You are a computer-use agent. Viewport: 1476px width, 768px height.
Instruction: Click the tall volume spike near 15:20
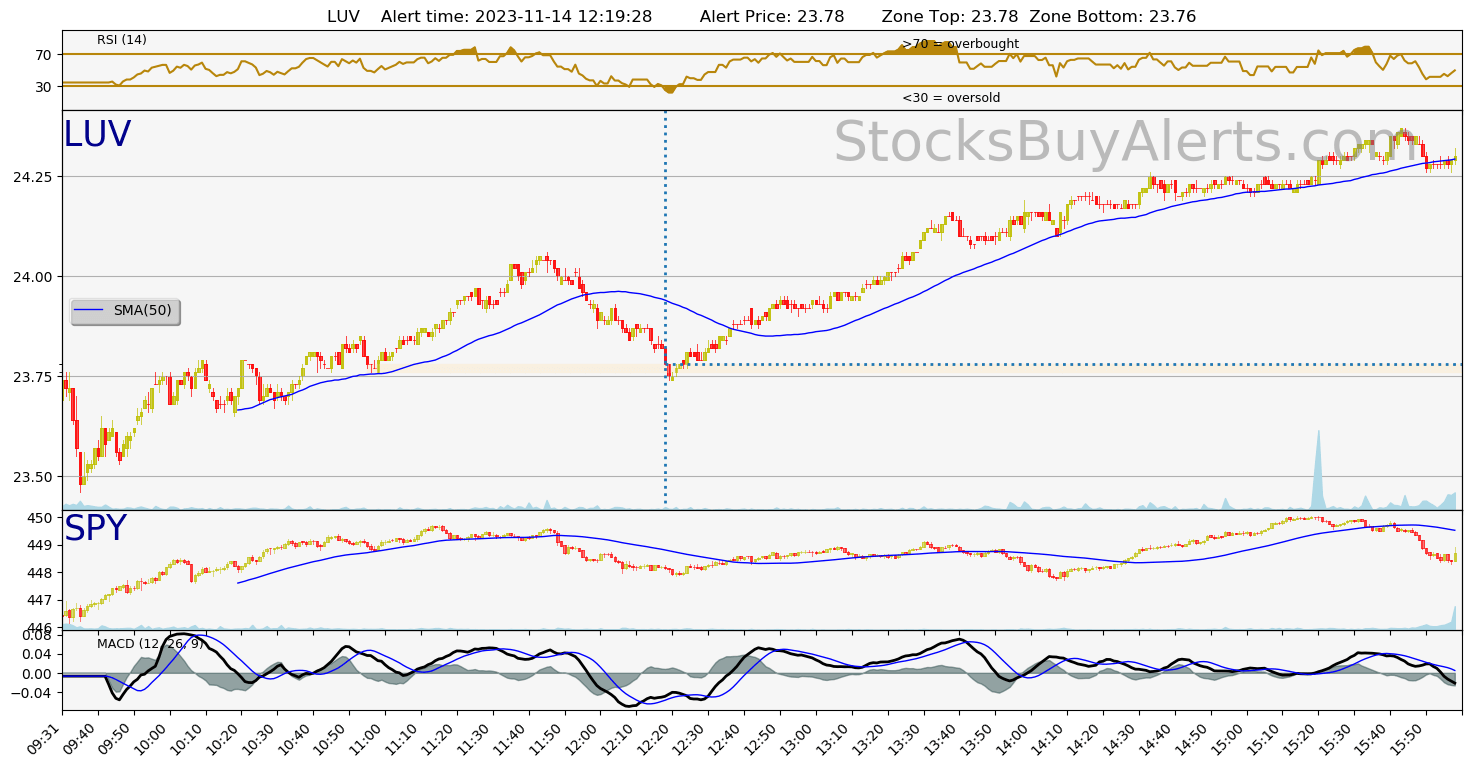(x=1318, y=470)
